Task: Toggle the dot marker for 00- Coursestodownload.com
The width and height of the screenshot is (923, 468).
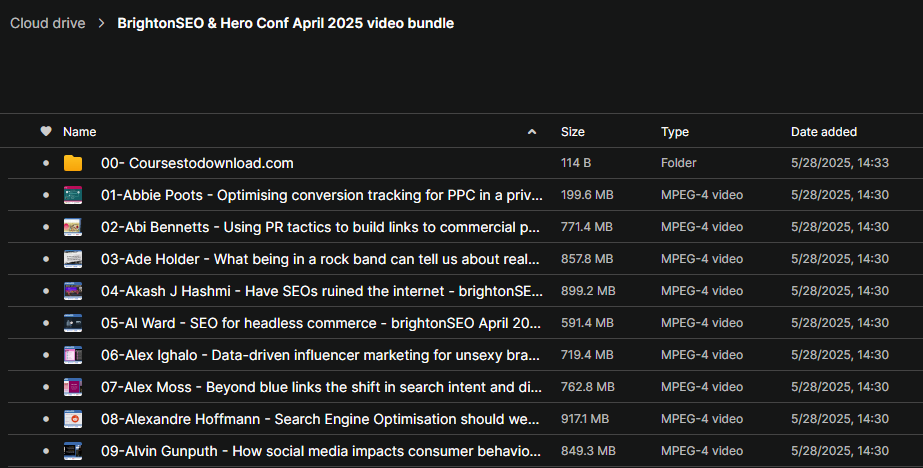Action: point(46,163)
